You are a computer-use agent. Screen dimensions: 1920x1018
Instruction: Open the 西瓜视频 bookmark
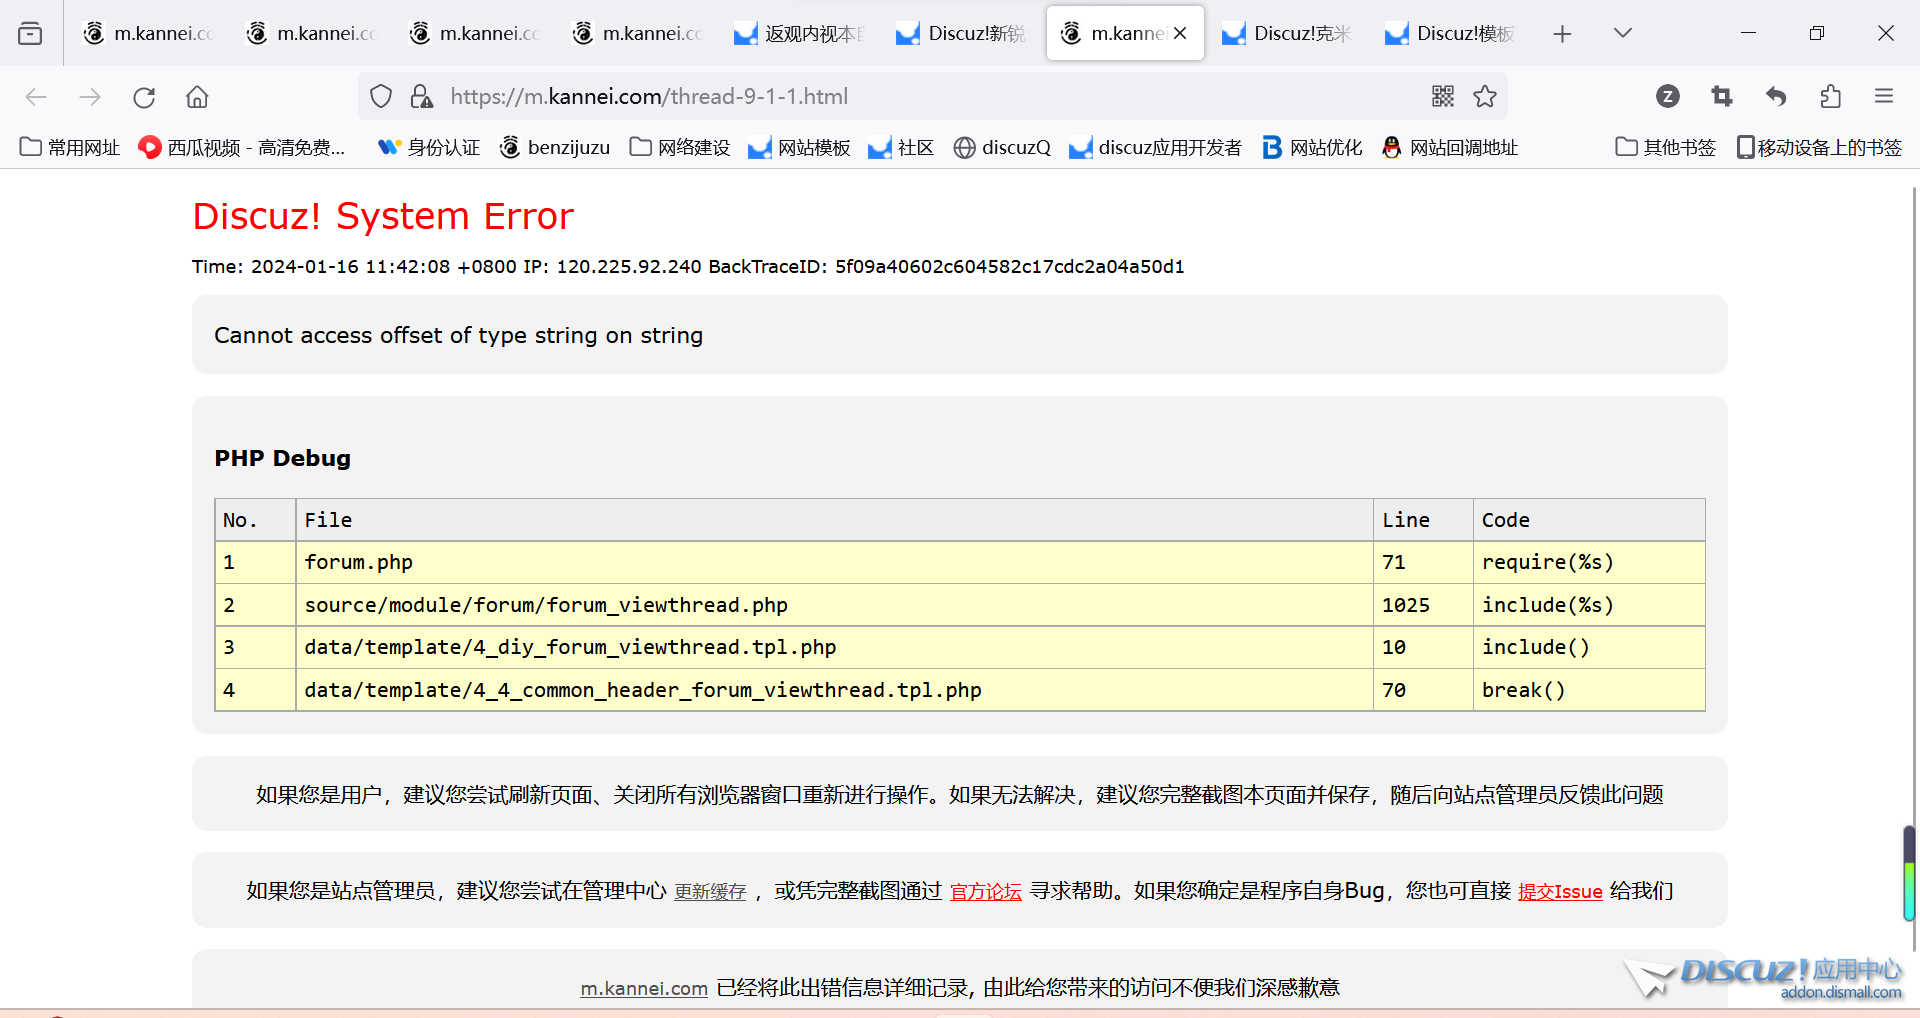242,148
